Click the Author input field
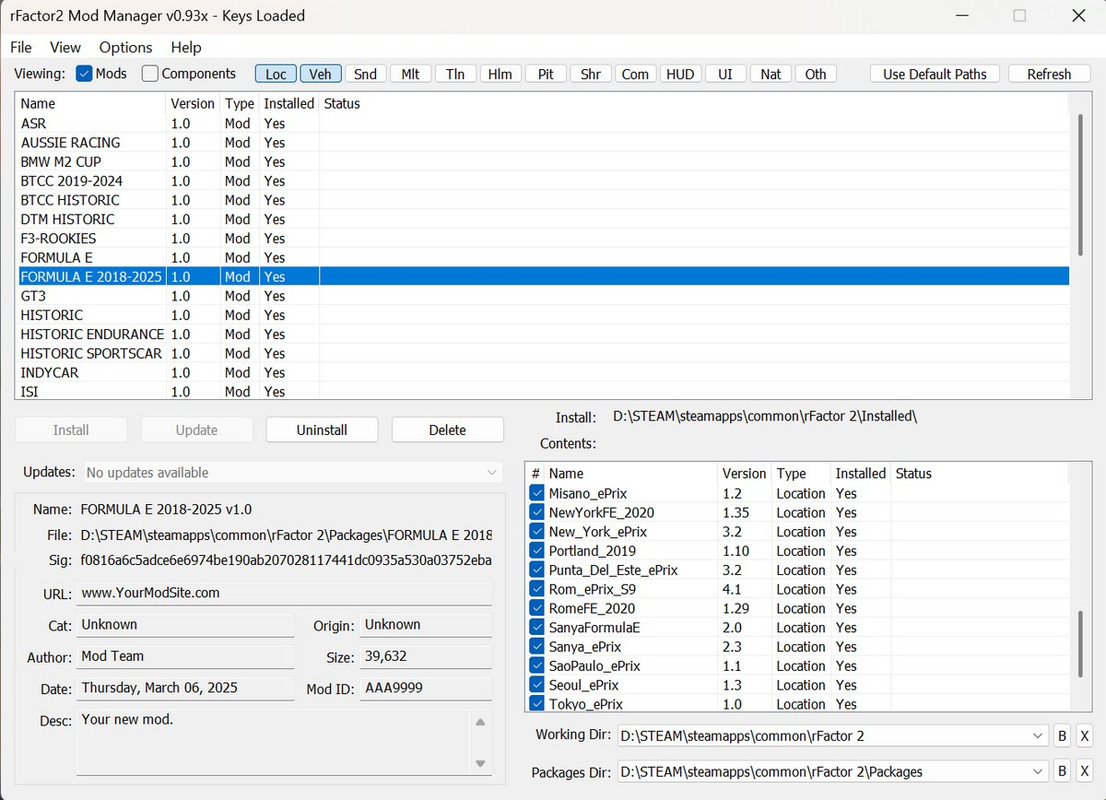The width and height of the screenshot is (1106, 800). pos(186,657)
